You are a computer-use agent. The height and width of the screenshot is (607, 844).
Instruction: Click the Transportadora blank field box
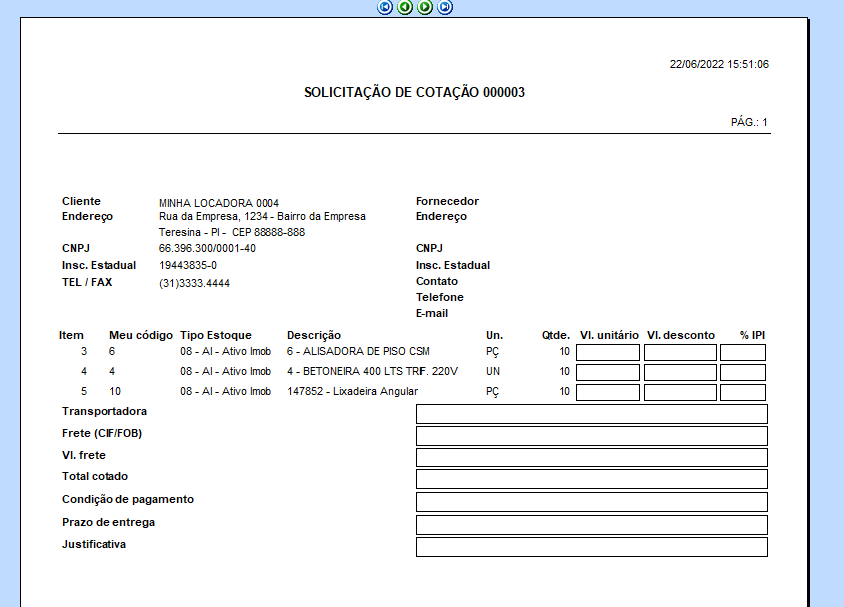(592, 414)
